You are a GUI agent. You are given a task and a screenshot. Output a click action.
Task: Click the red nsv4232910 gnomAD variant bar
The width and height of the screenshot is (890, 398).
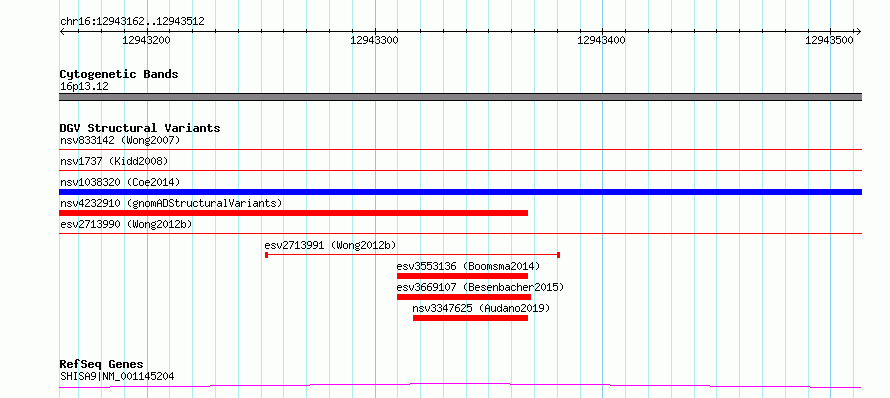pyautogui.click(x=293, y=213)
